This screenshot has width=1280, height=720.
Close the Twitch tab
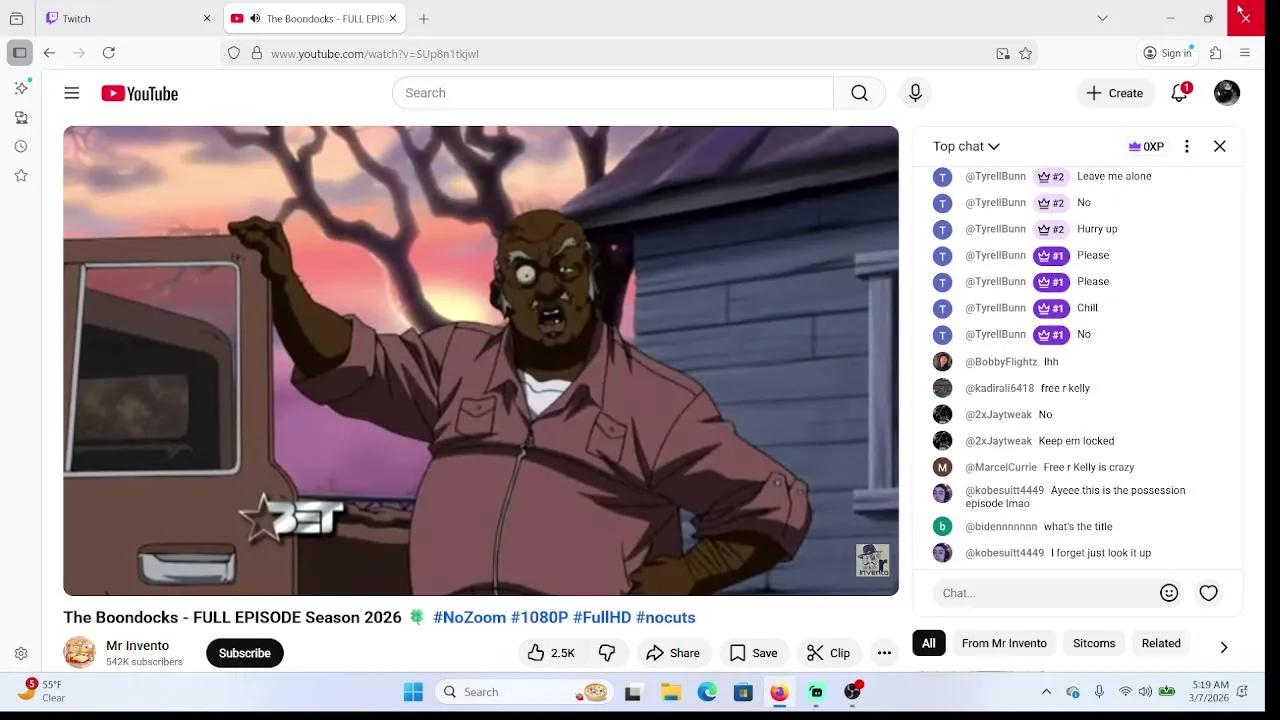[207, 18]
